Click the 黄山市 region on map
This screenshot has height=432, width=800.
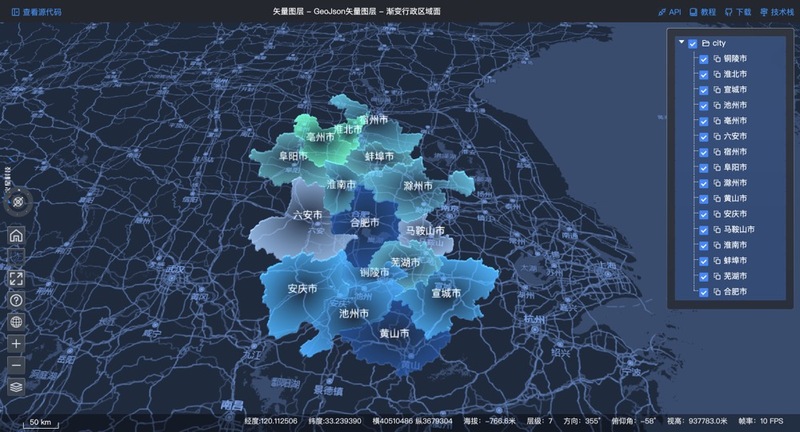click(x=394, y=334)
